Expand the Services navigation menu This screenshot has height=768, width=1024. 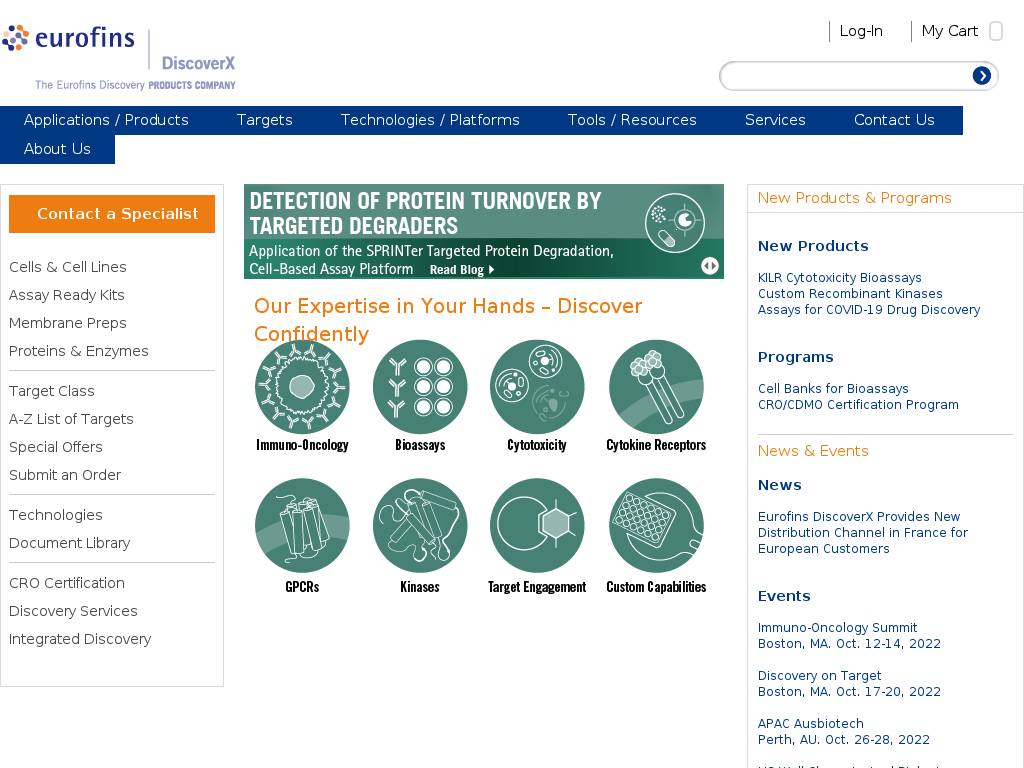point(775,120)
